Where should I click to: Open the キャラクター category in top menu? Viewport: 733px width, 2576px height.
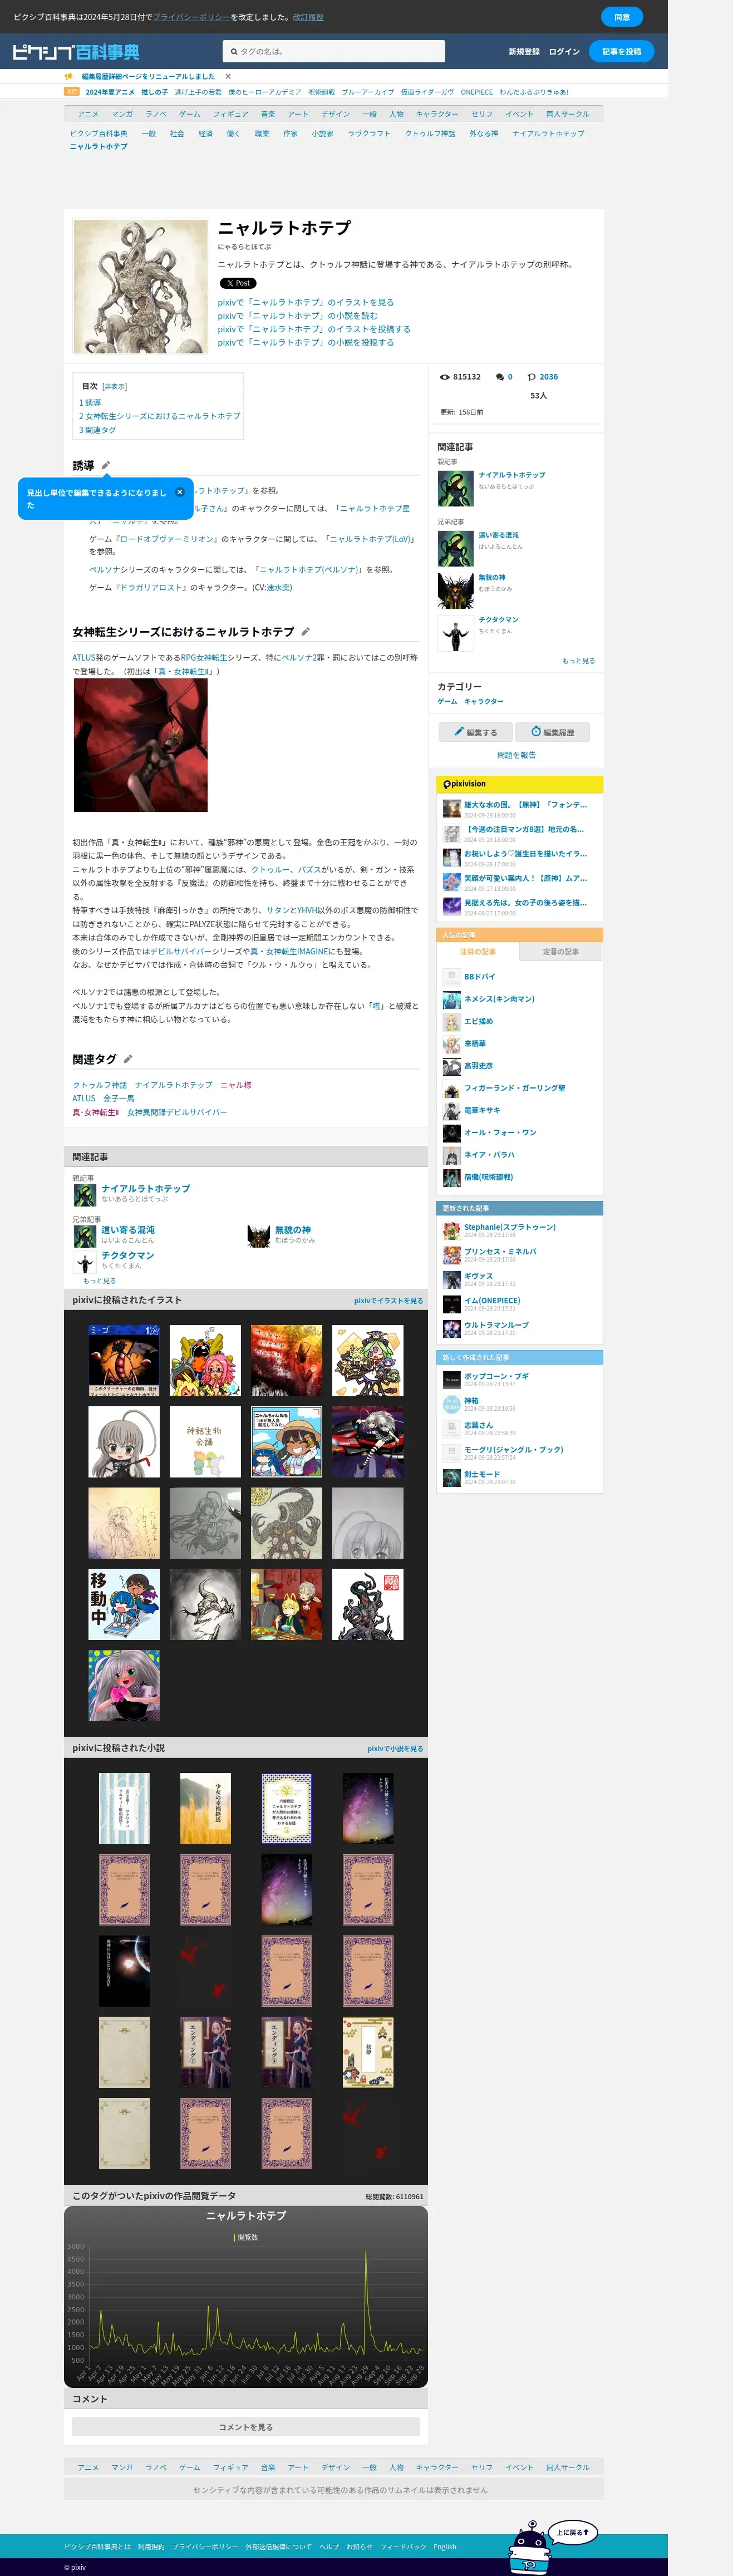coord(437,114)
